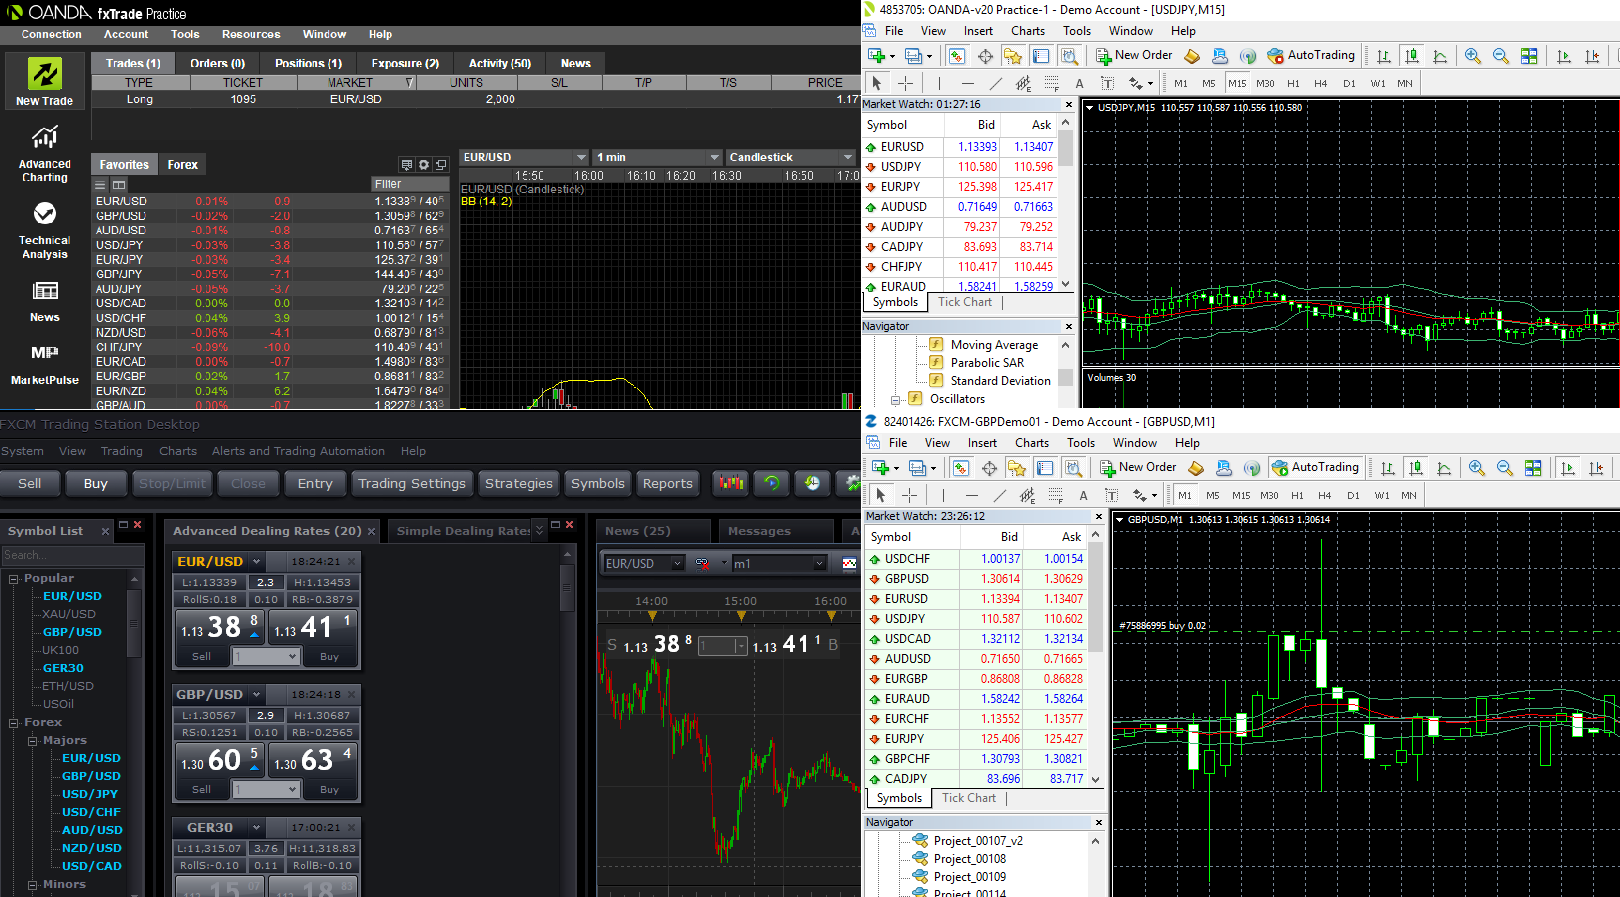Tile windows icon in OANDA MT4 toolbar
The width and height of the screenshot is (1620, 897).
pos(1529,56)
